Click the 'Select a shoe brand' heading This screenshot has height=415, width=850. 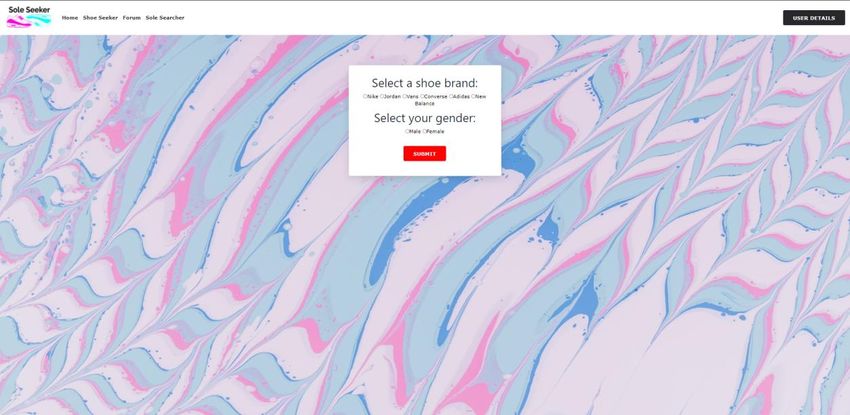(424, 83)
